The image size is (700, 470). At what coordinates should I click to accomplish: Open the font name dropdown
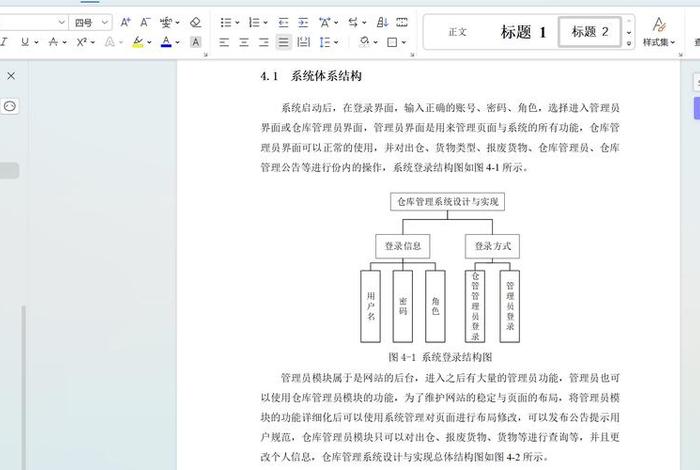coord(62,22)
